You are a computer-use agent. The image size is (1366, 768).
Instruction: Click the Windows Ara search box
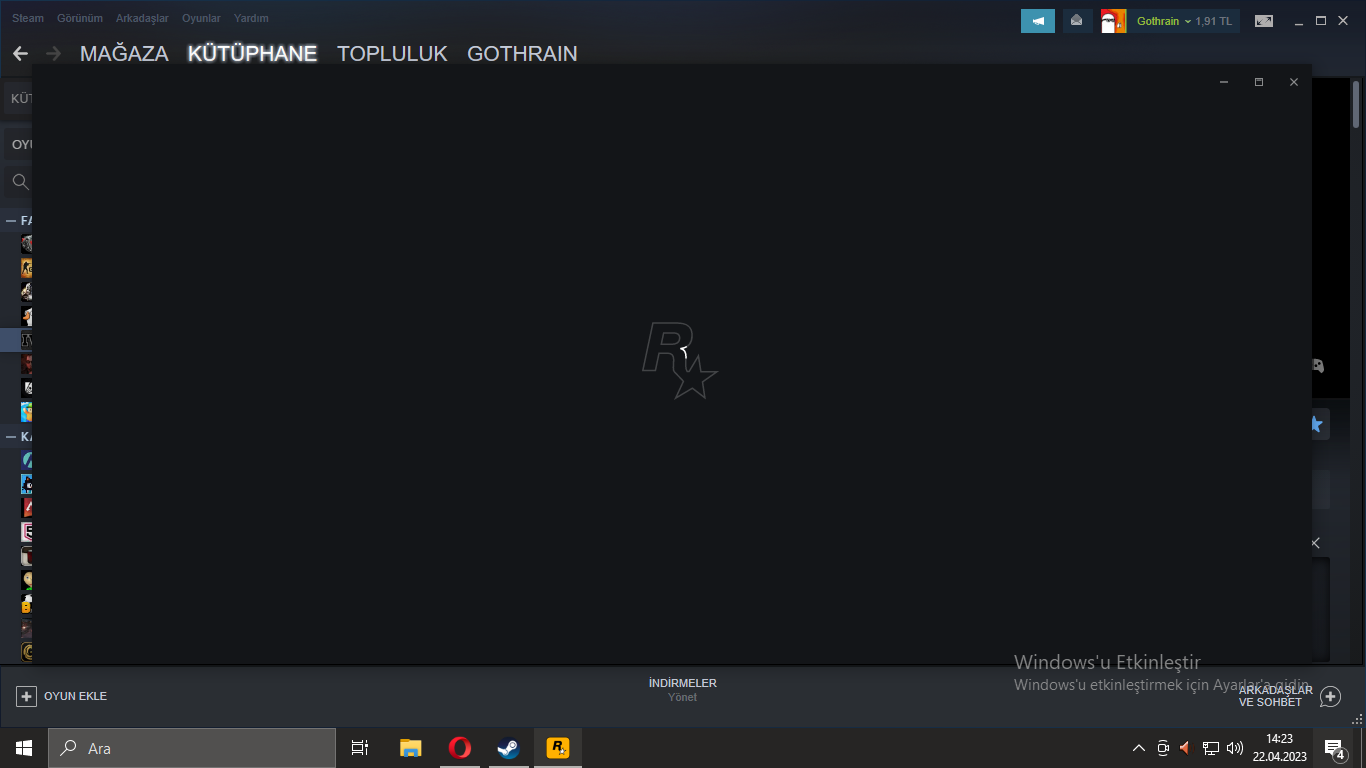[x=192, y=748]
